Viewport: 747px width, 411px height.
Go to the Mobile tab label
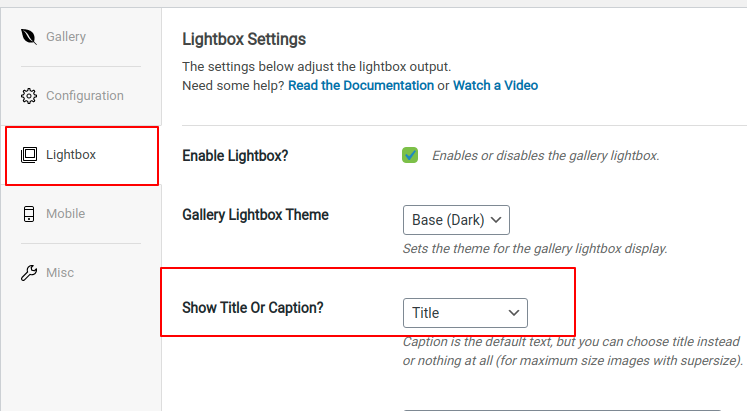coord(66,214)
